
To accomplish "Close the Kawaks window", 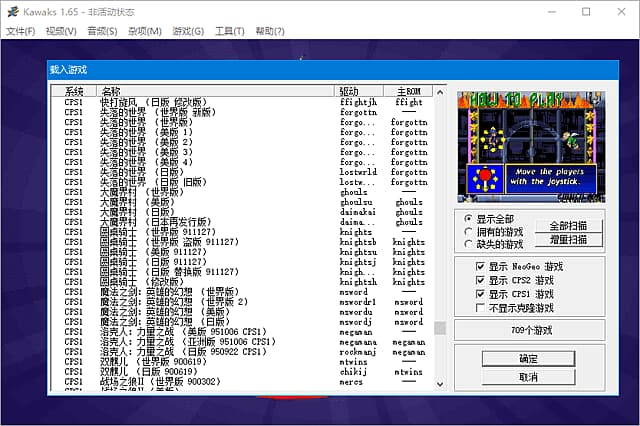I will pyautogui.click(x=619, y=12).
